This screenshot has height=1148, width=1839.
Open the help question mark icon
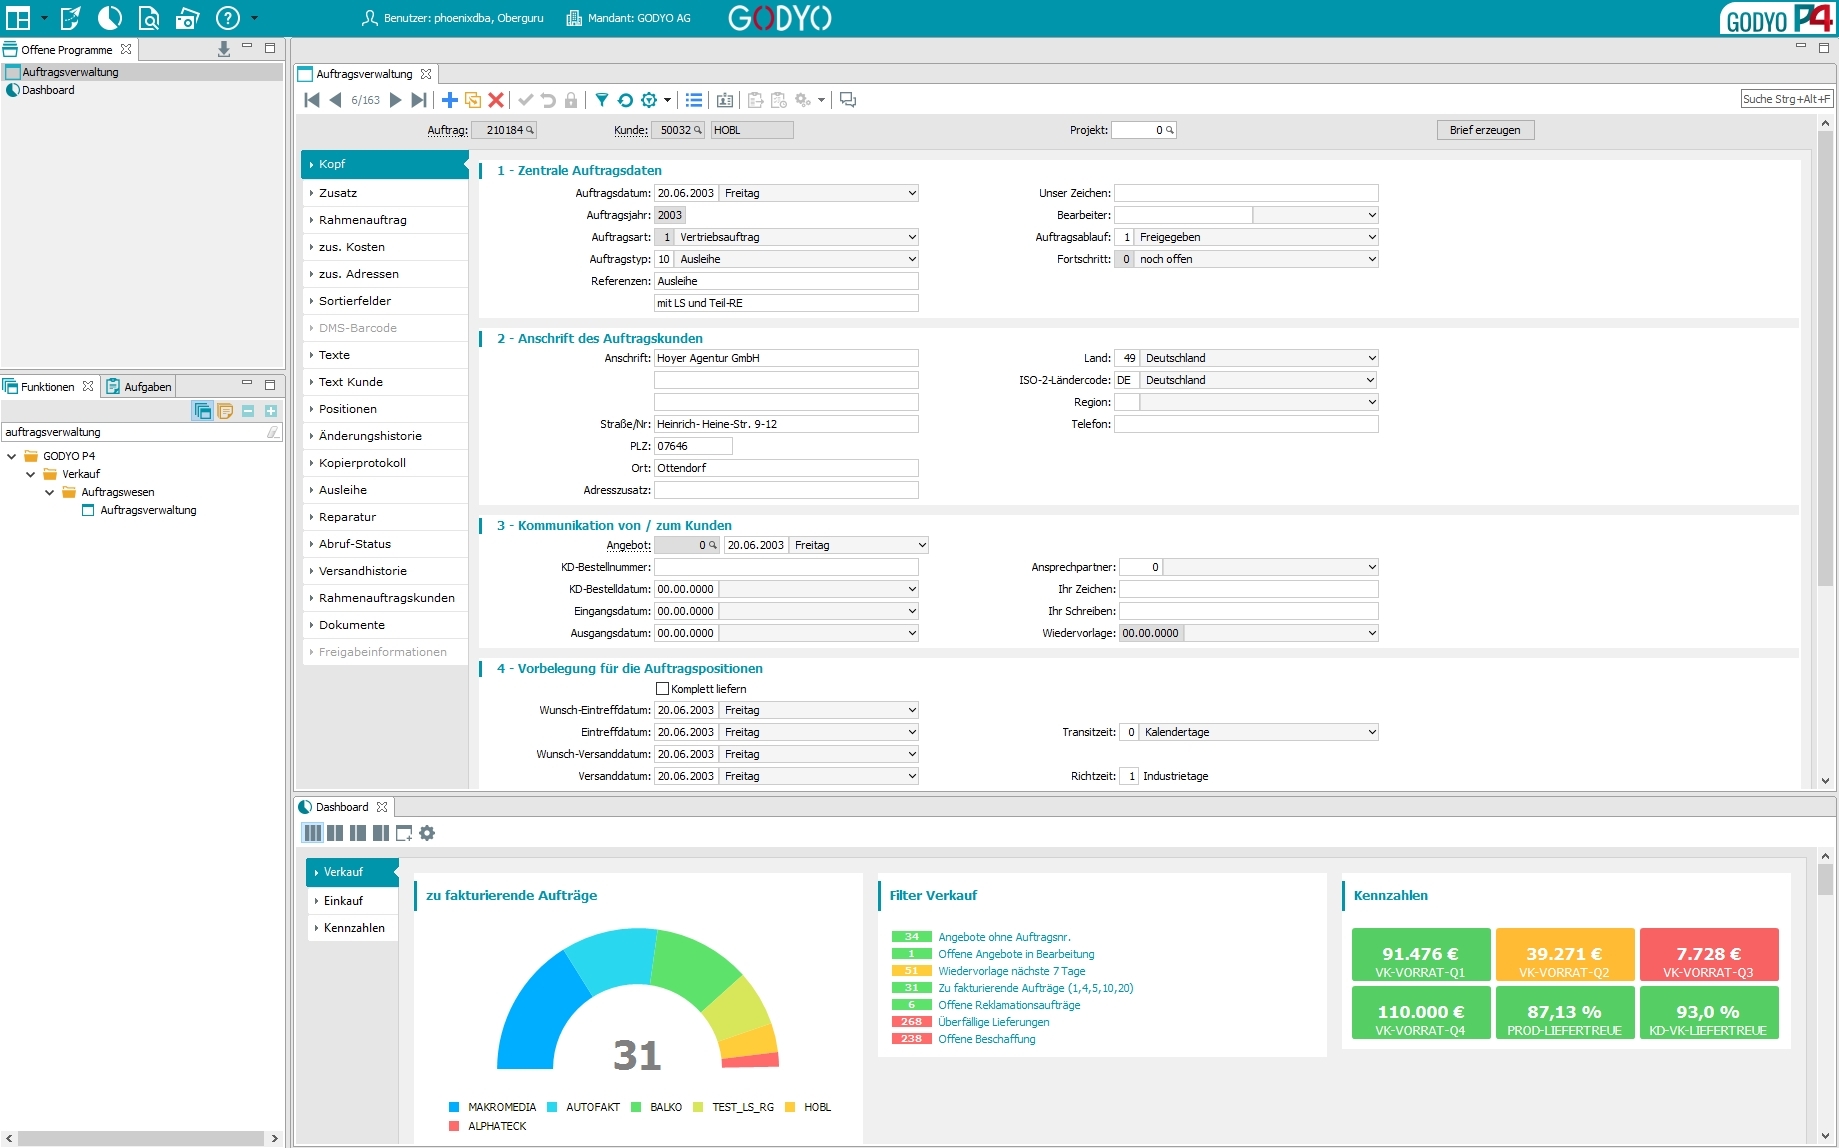pos(228,18)
